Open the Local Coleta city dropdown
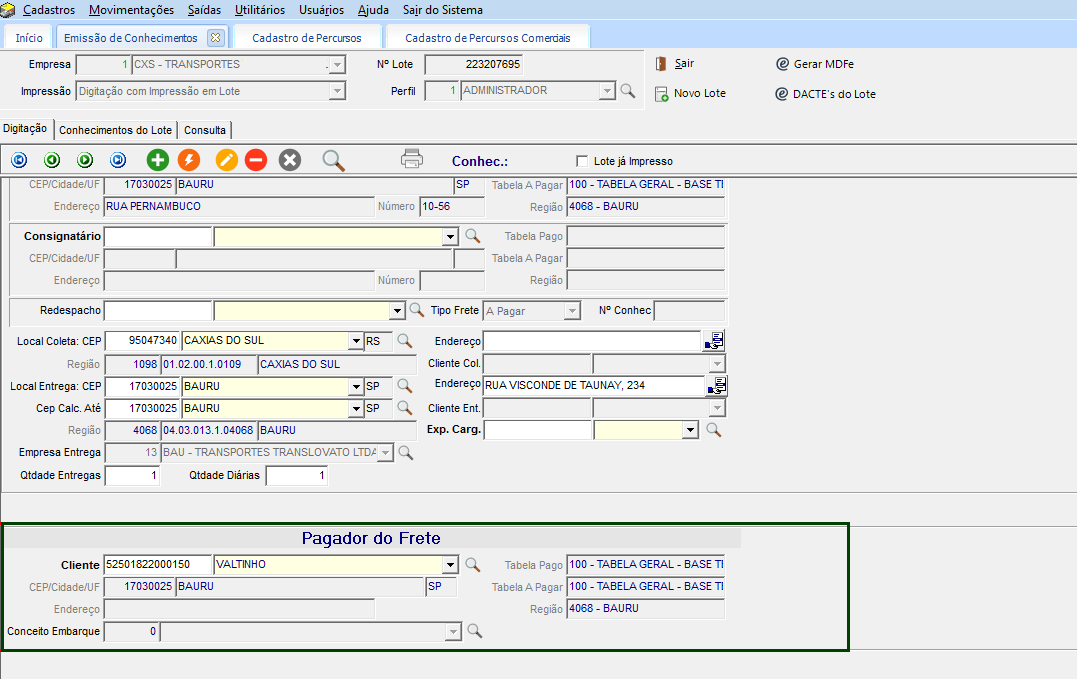 (x=355, y=341)
